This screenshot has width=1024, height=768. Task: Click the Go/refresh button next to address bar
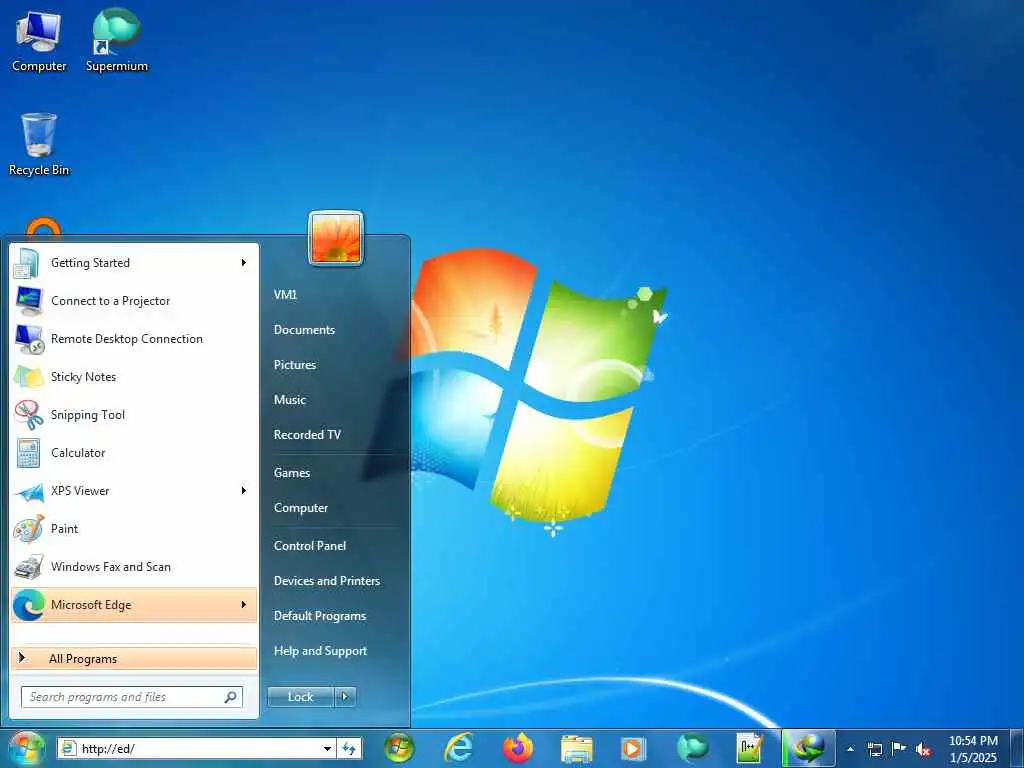pos(349,748)
